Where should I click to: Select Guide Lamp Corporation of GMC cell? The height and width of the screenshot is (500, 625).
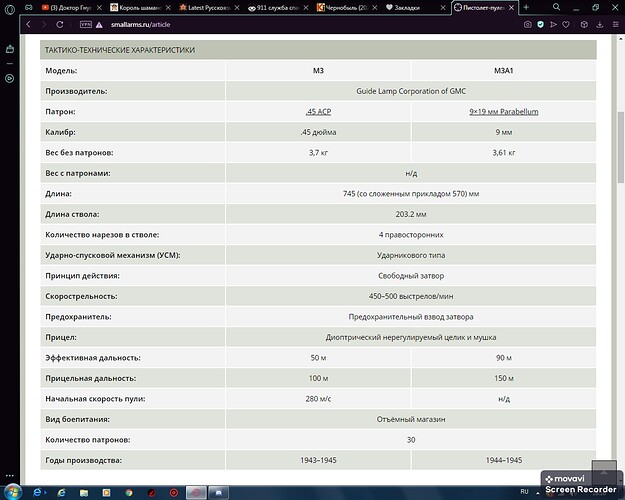(x=411, y=91)
